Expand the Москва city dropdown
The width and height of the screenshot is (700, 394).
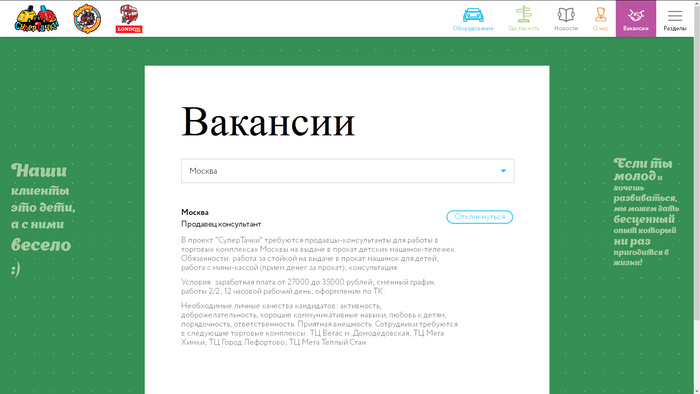(347, 171)
